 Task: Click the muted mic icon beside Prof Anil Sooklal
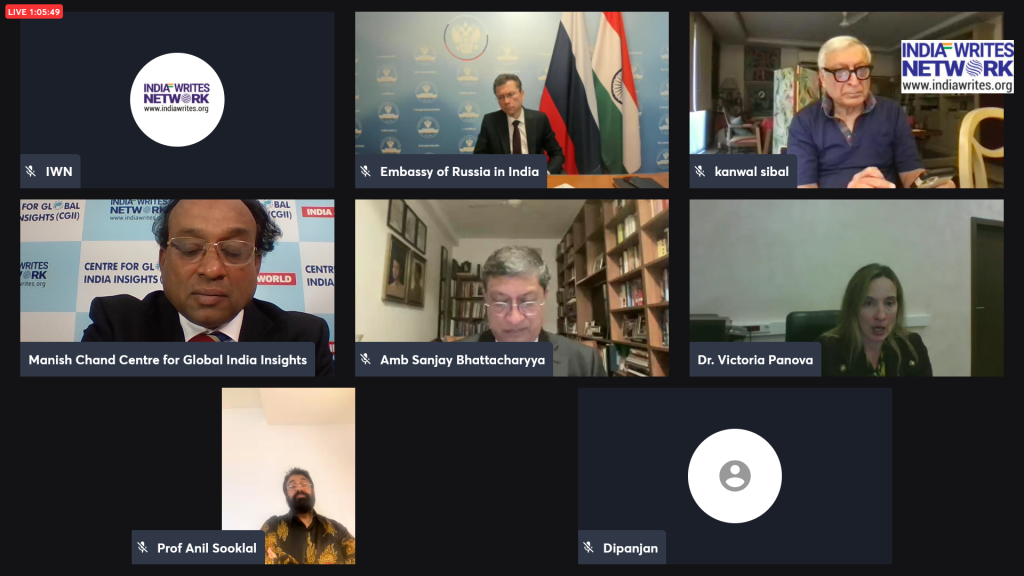click(x=142, y=547)
